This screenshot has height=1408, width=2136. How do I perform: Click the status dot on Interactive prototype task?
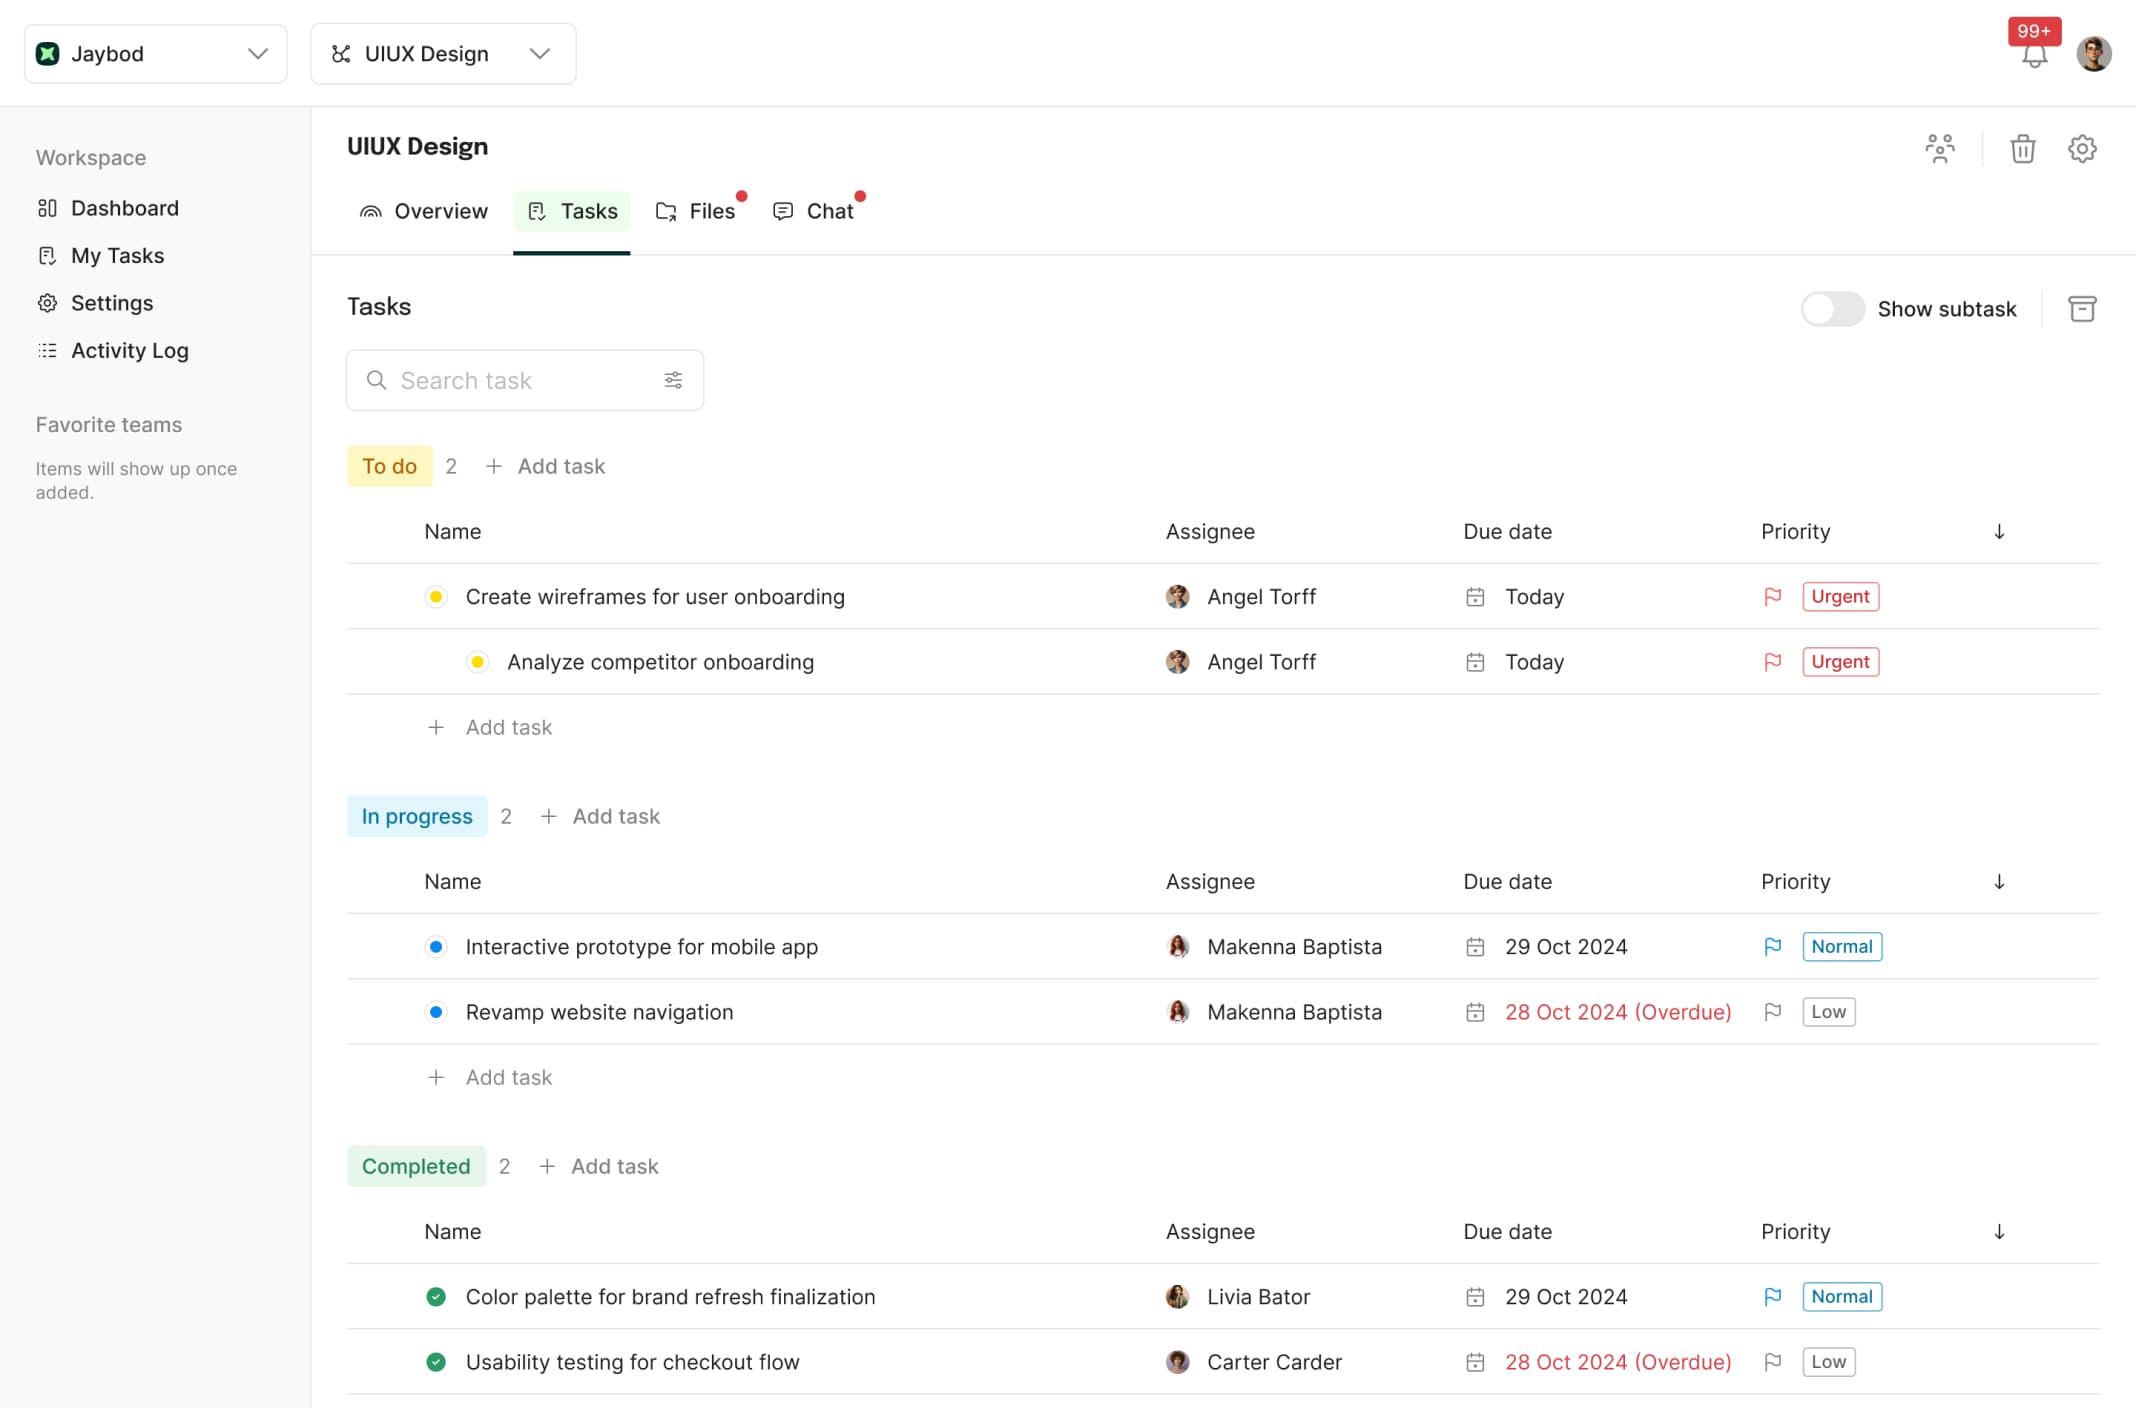point(436,946)
